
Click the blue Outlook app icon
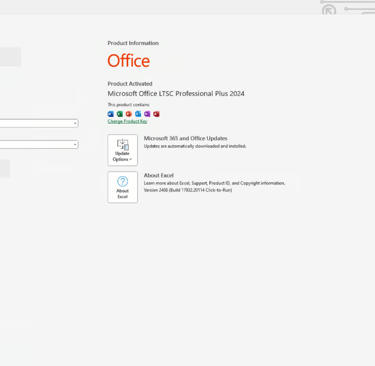[x=138, y=114]
